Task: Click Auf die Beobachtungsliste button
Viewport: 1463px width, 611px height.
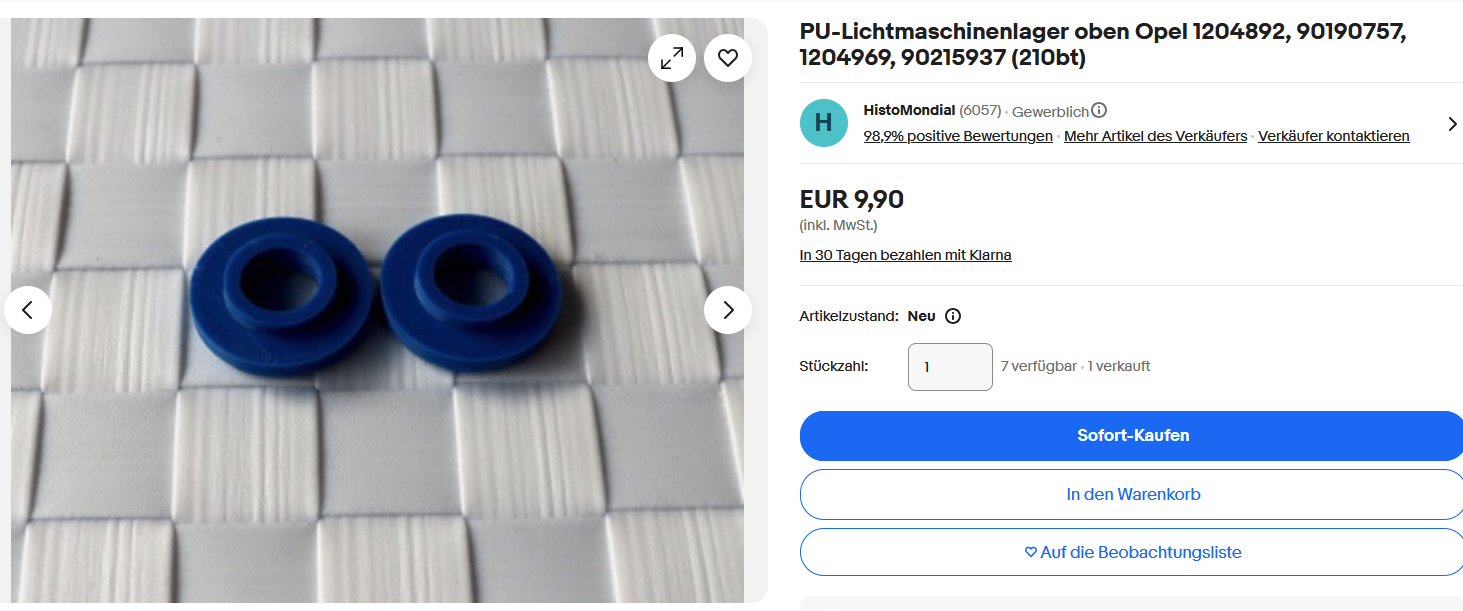Action: click(1133, 552)
